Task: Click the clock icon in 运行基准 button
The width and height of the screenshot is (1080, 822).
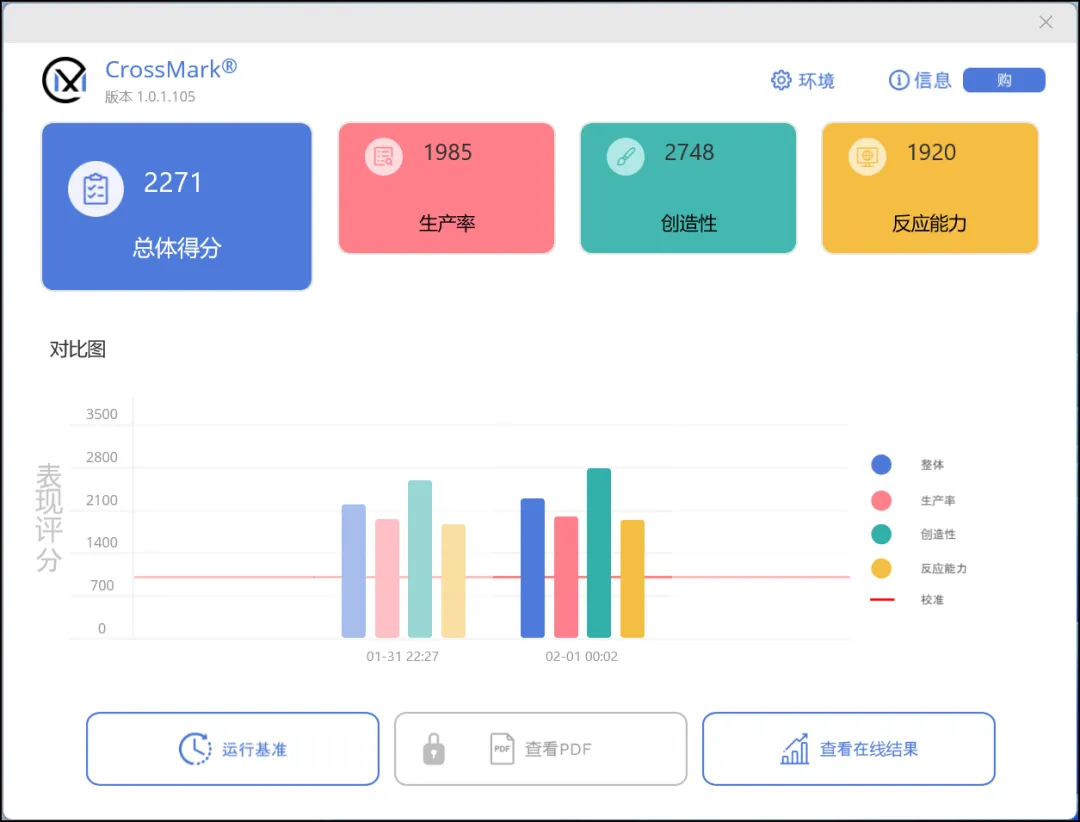Action: tap(195, 749)
